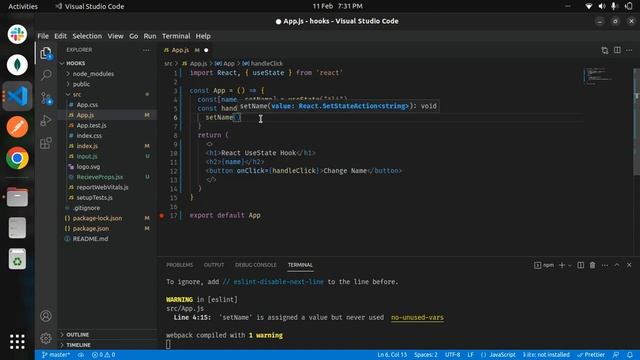
Task: Open the Extensions view
Action: tap(46, 143)
